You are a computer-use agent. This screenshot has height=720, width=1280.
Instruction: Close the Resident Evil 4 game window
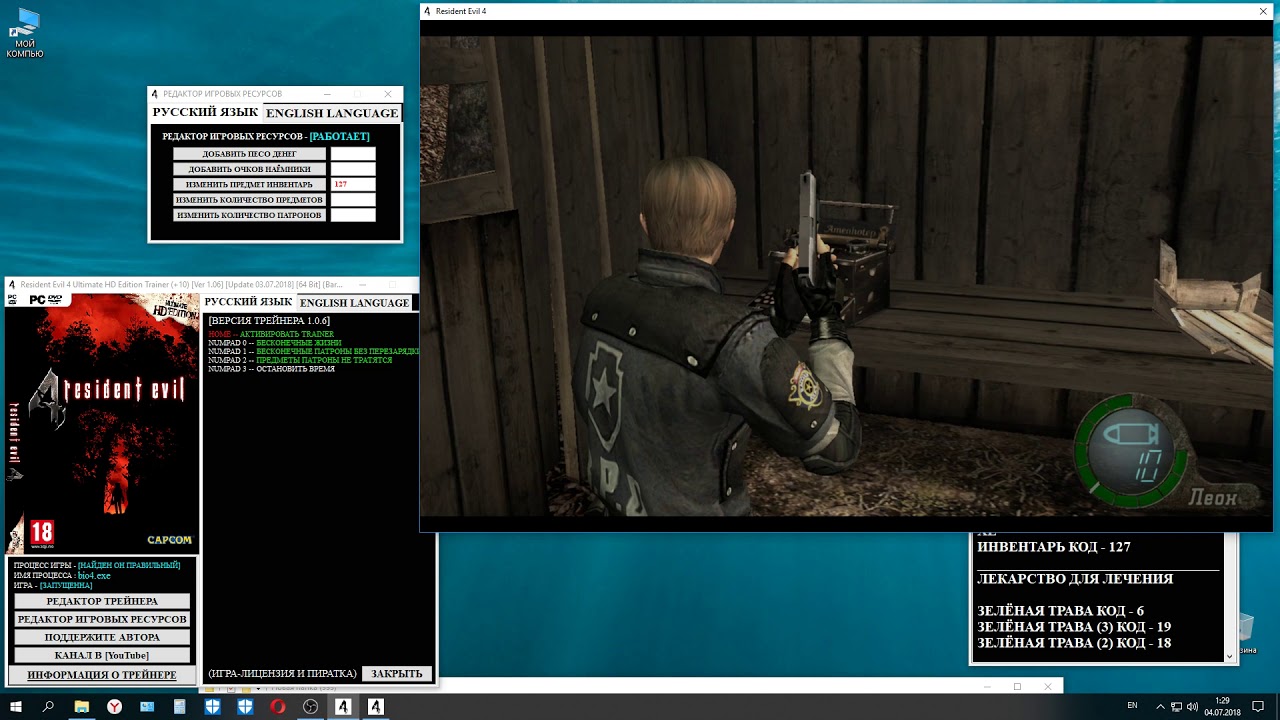tap(1263, 11)
